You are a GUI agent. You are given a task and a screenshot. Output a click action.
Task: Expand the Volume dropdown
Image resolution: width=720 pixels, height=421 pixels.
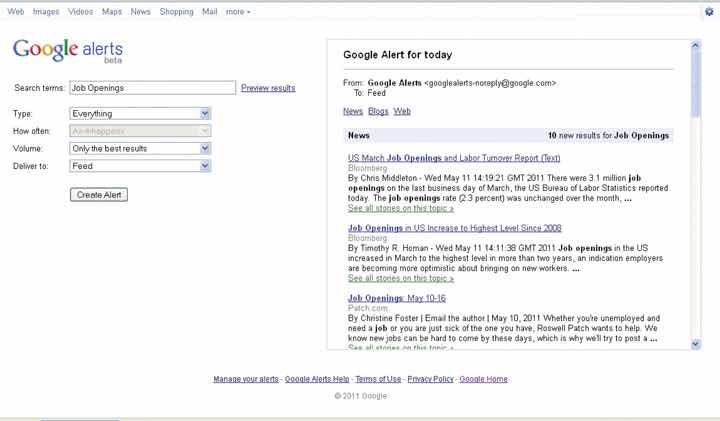click(140, 149)
